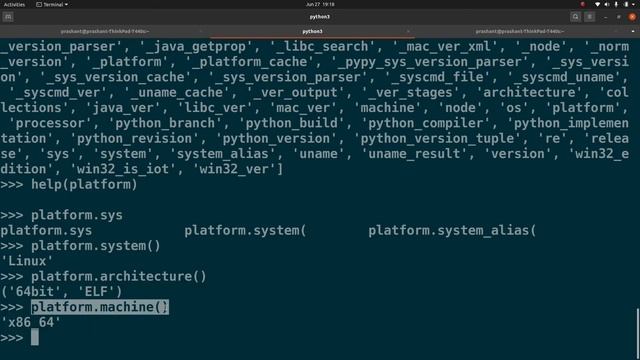Click the platform.system( completion suggestion
This screenshot has height=360, width=640.
(245, 231)
